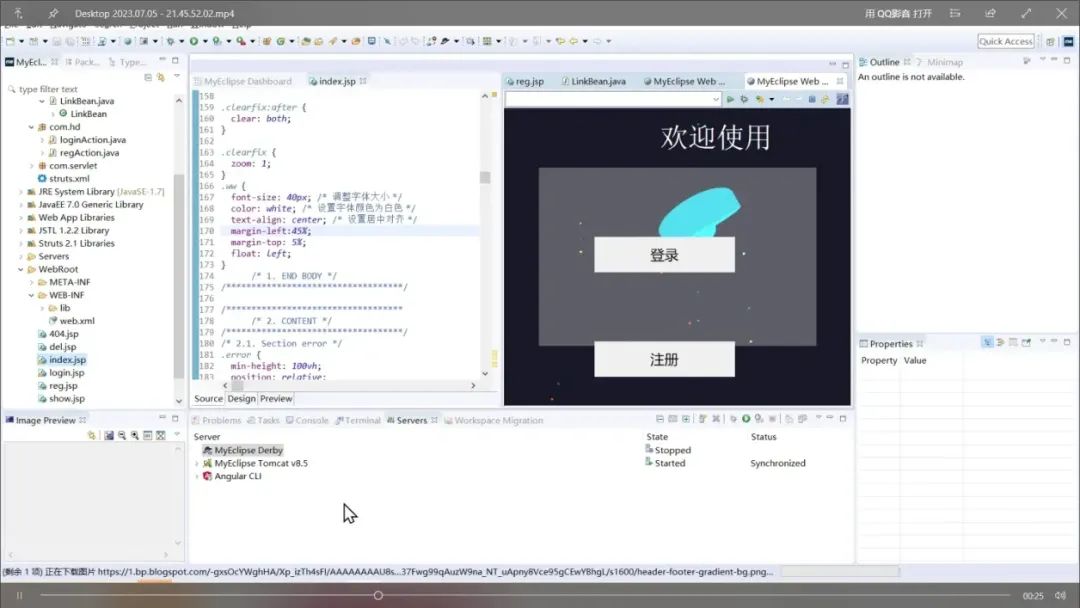Collapse the com.hd package

pyautogui.click(x=31, y=127)
